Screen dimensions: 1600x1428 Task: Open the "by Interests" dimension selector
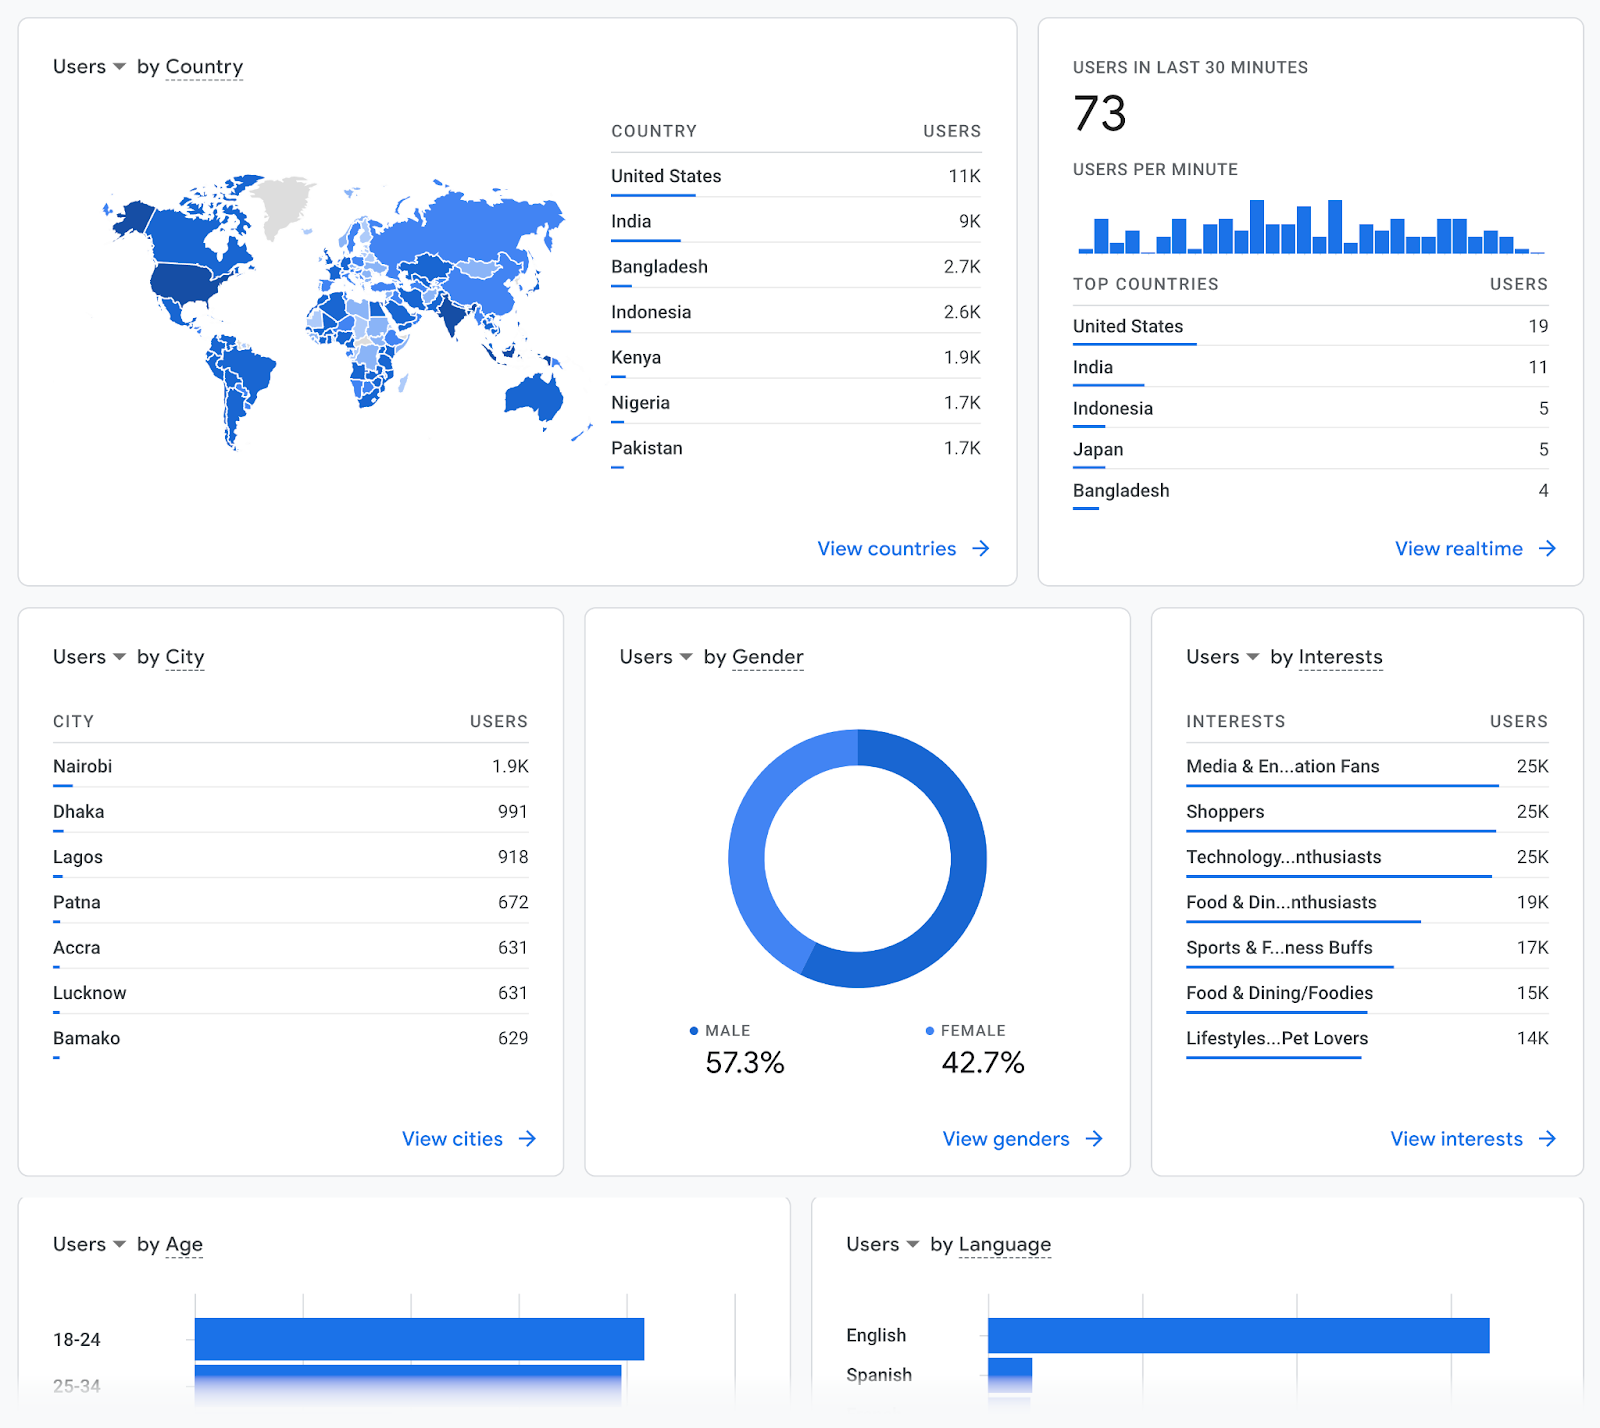pos(1340,657)
